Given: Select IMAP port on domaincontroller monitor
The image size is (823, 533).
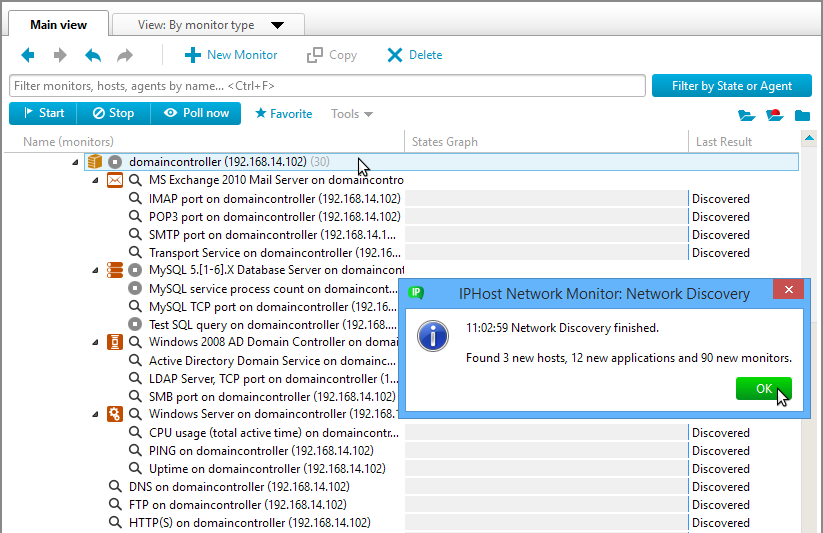Looking at the screenshot, I should point(275,198).
